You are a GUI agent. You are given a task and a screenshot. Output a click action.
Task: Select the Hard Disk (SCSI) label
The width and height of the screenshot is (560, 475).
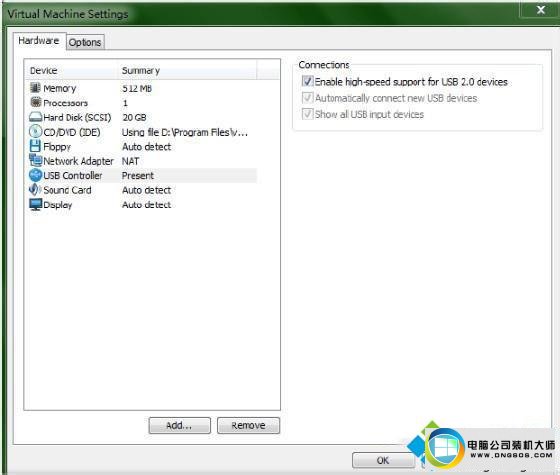[77, 117]
